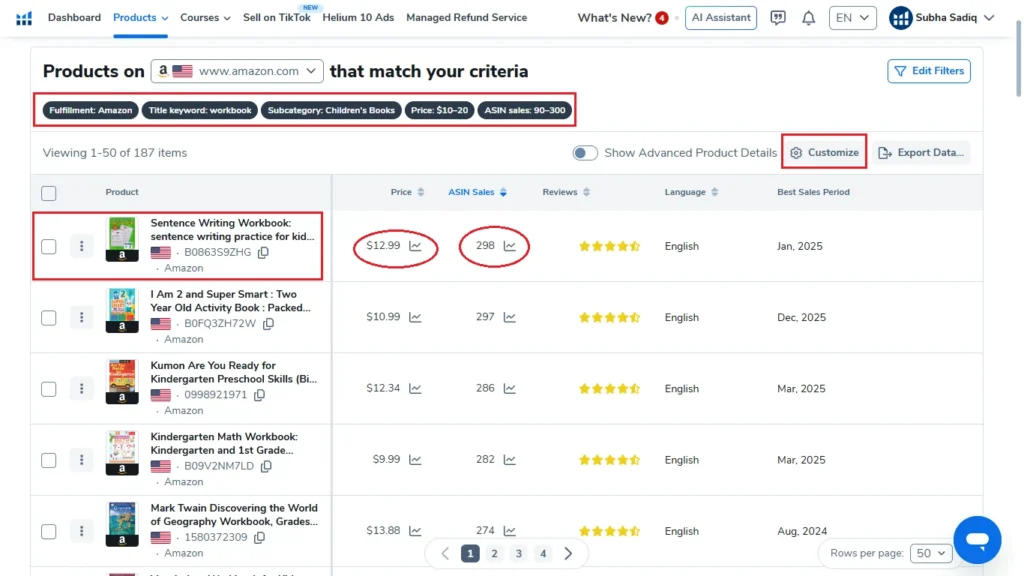The image size is (1024, 576).
Task: Open the EN language dropdown
Action: click(x=852, y=17)
